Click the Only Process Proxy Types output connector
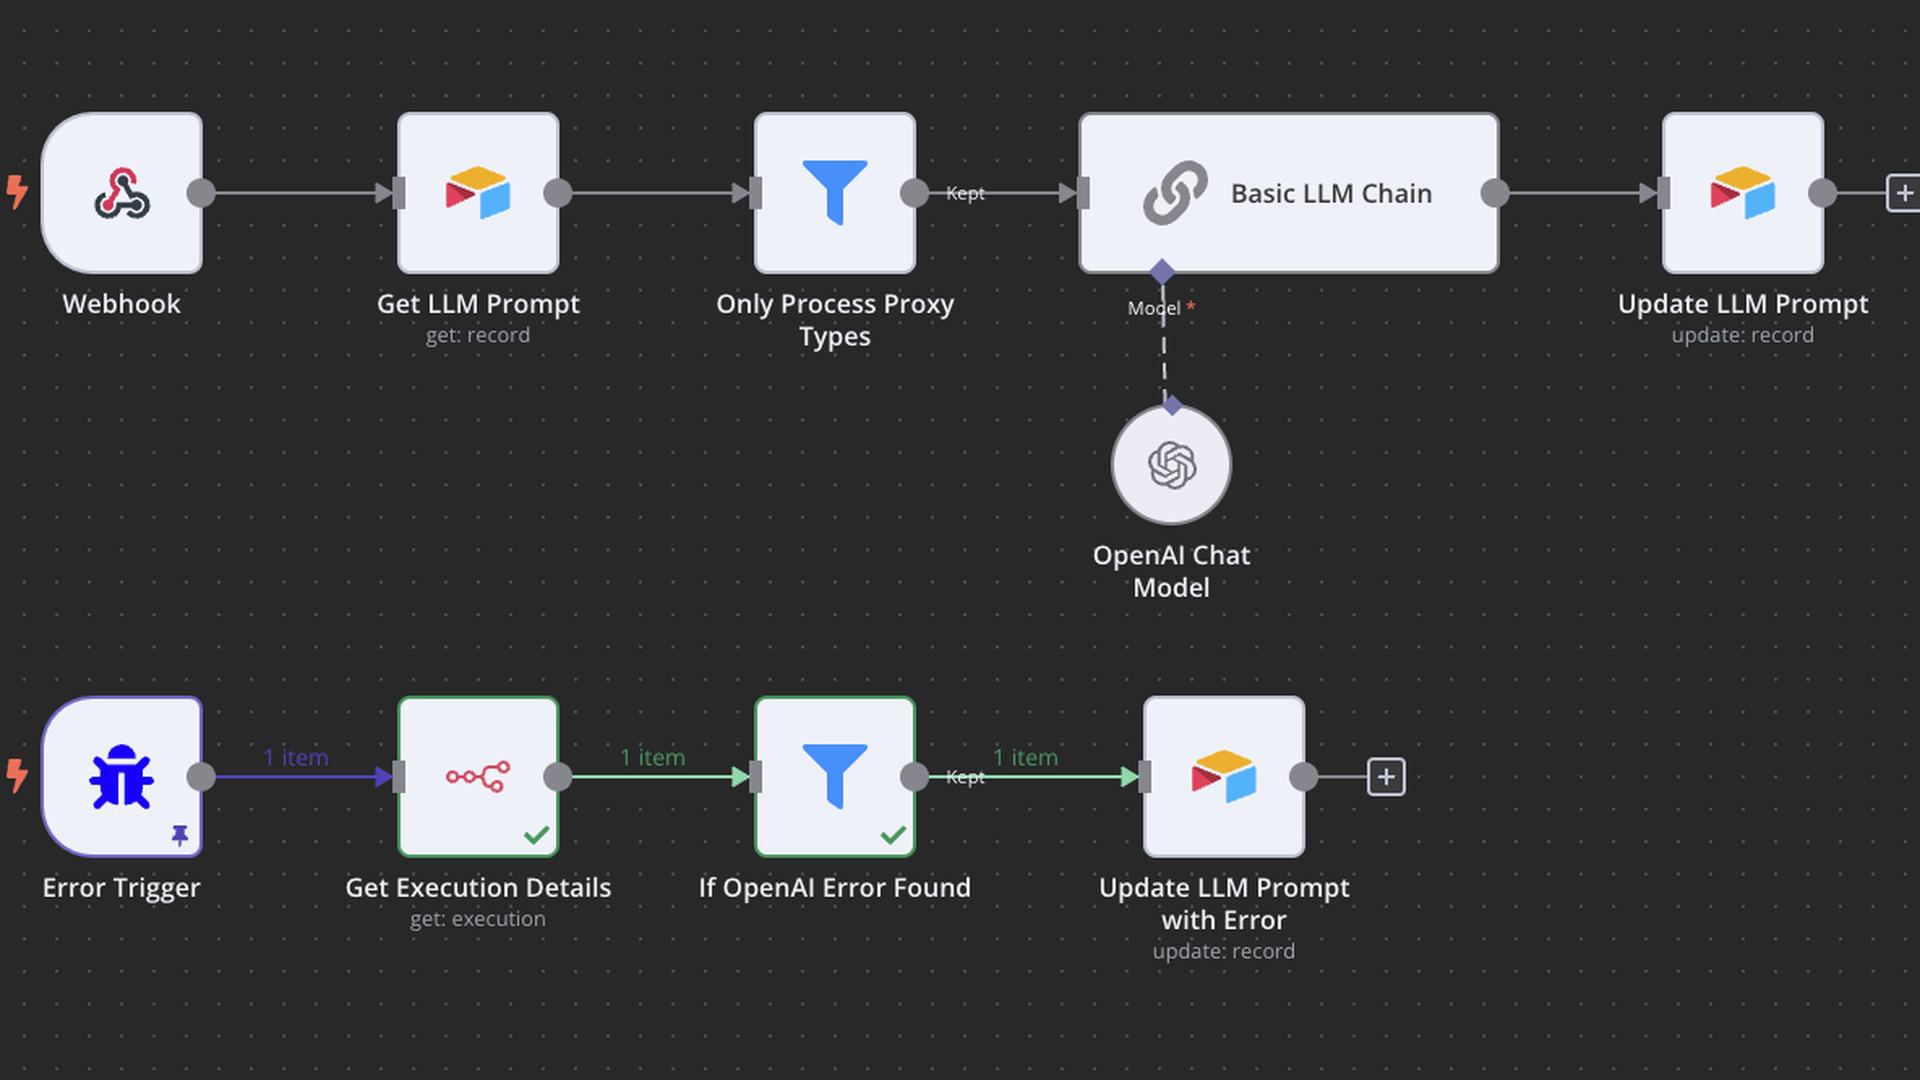Screen dimensions: 1920x1080 tap(914, 193)
